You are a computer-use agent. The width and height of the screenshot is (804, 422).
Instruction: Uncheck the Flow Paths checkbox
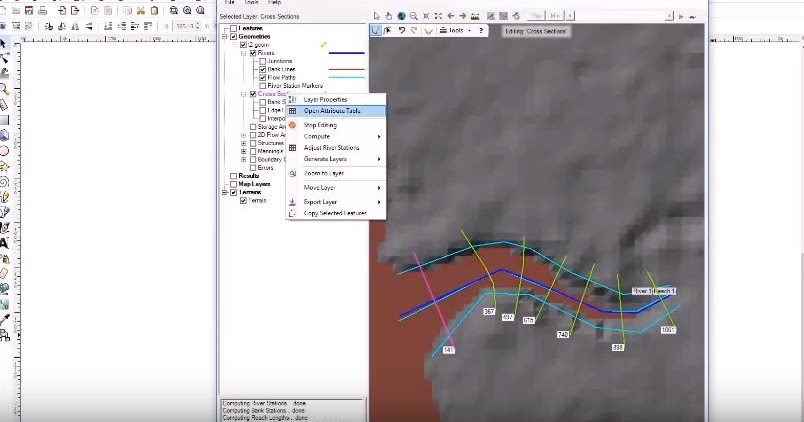coord(263,77)
